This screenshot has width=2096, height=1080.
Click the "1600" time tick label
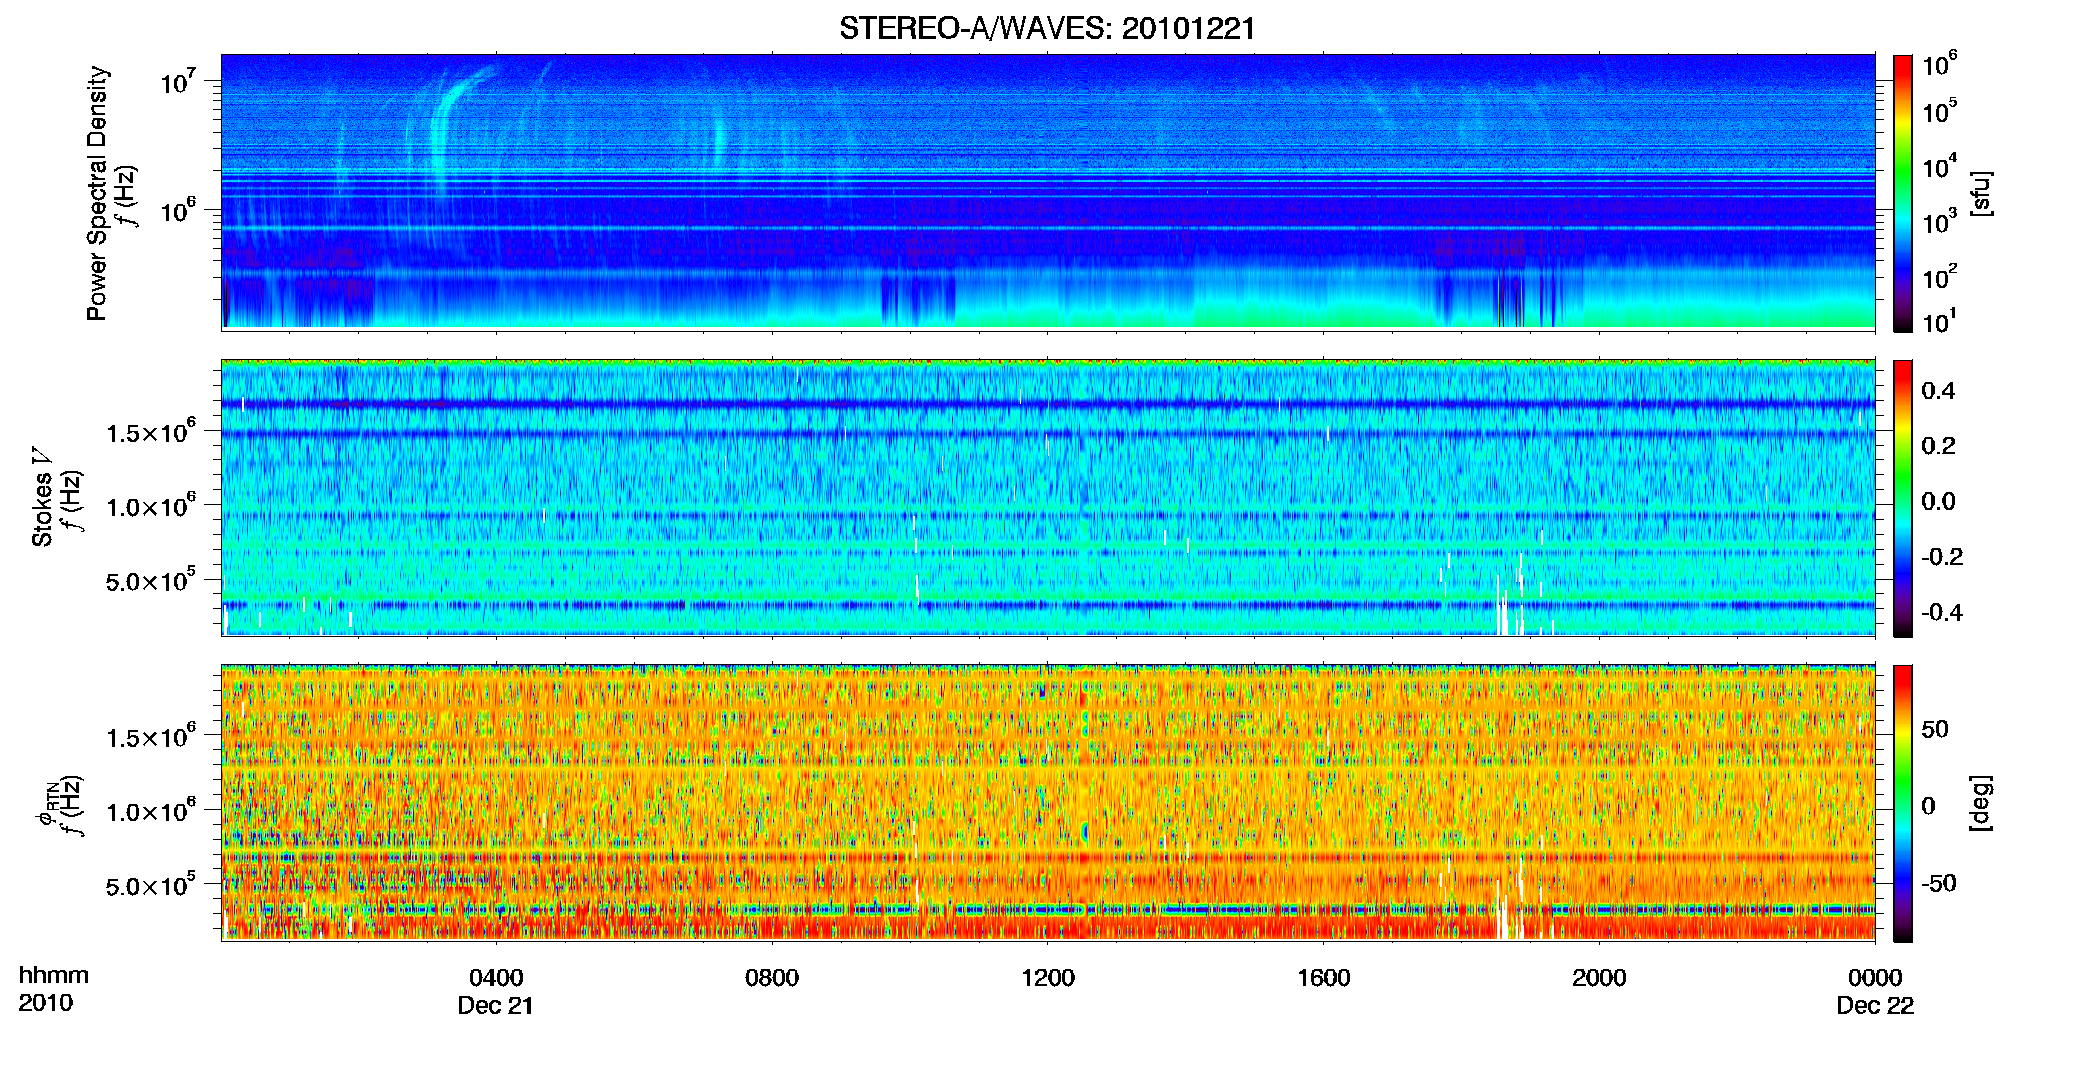pos(1324,978)
